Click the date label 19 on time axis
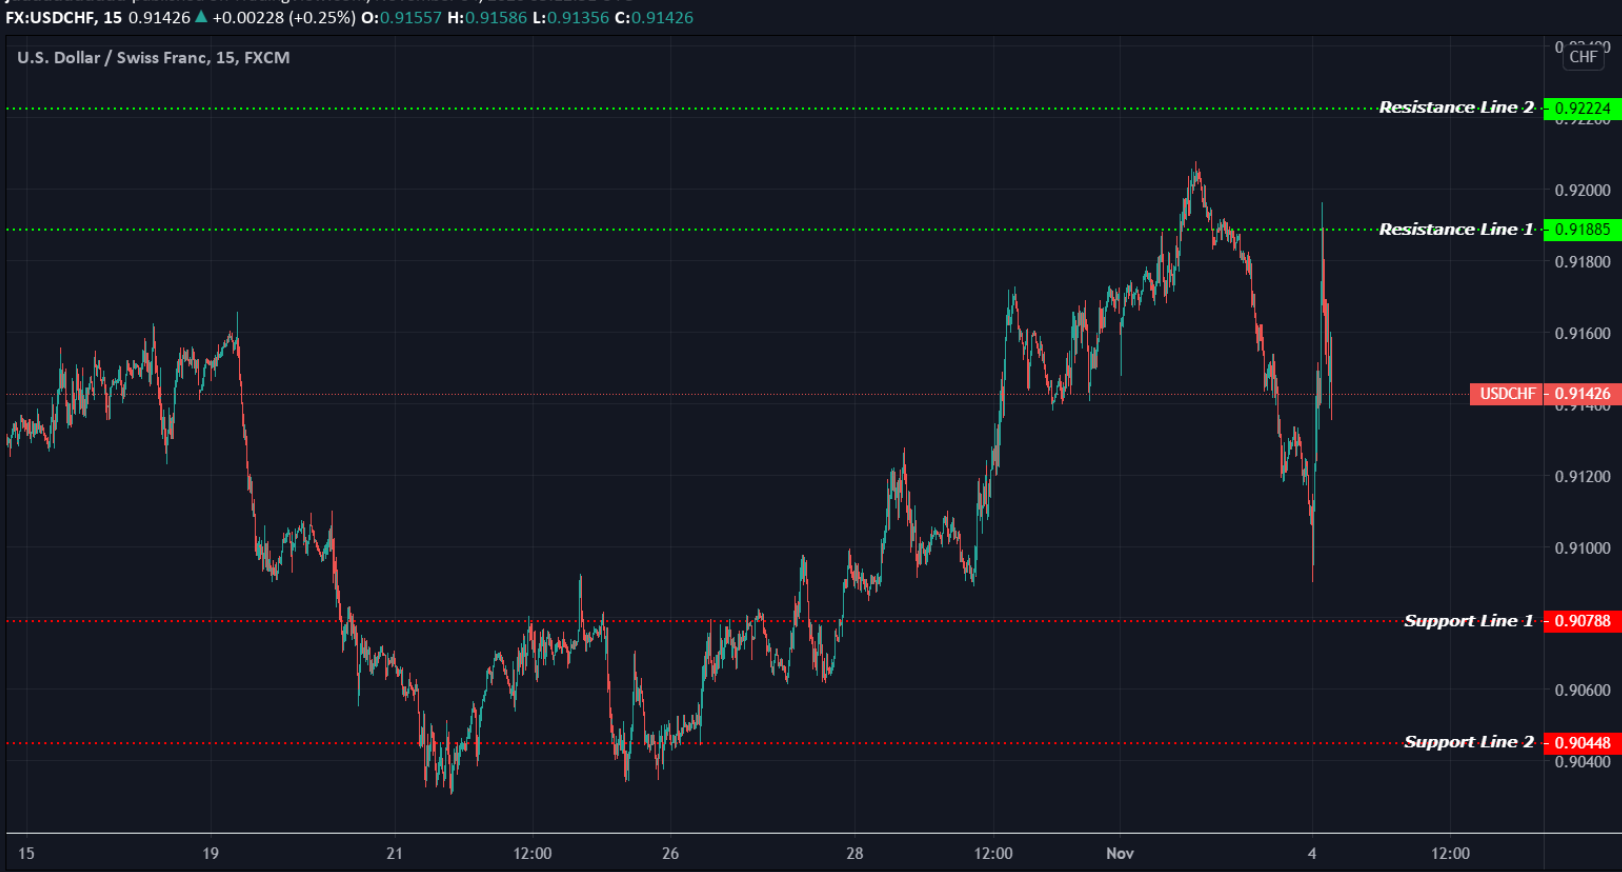The width and height of the screenshot is (1622, 872). (x=210, y=853)
